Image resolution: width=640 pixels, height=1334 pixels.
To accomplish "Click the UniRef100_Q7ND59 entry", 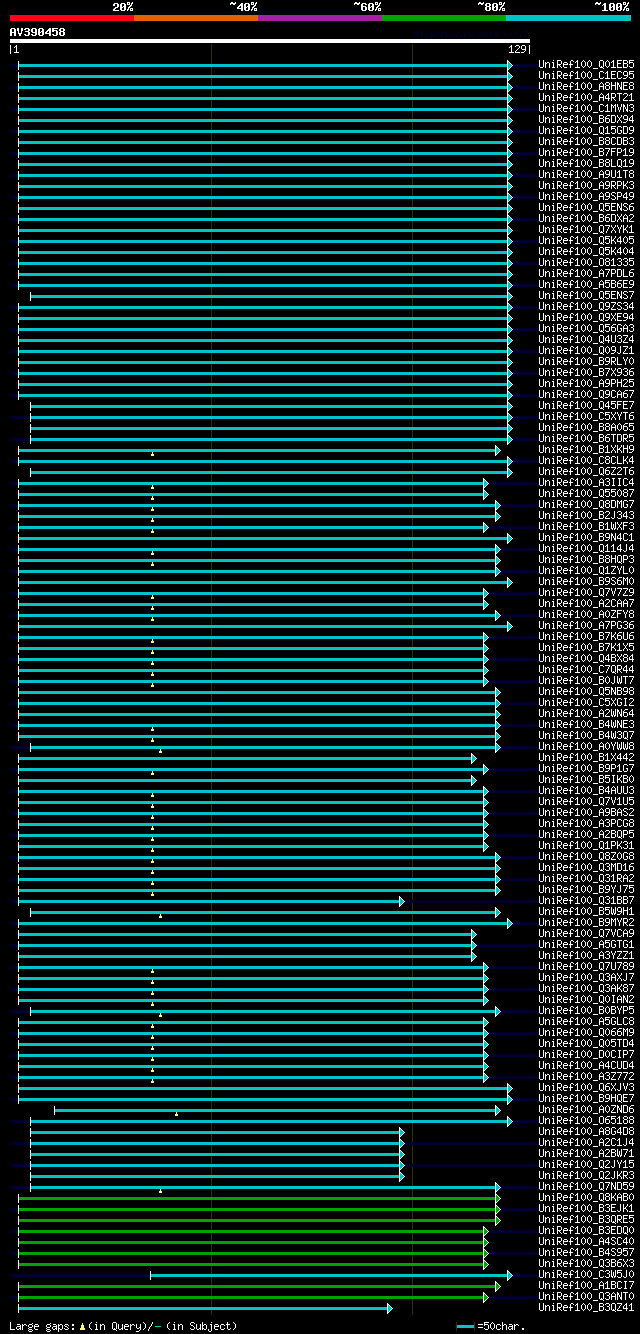I will pos(586,1187).
